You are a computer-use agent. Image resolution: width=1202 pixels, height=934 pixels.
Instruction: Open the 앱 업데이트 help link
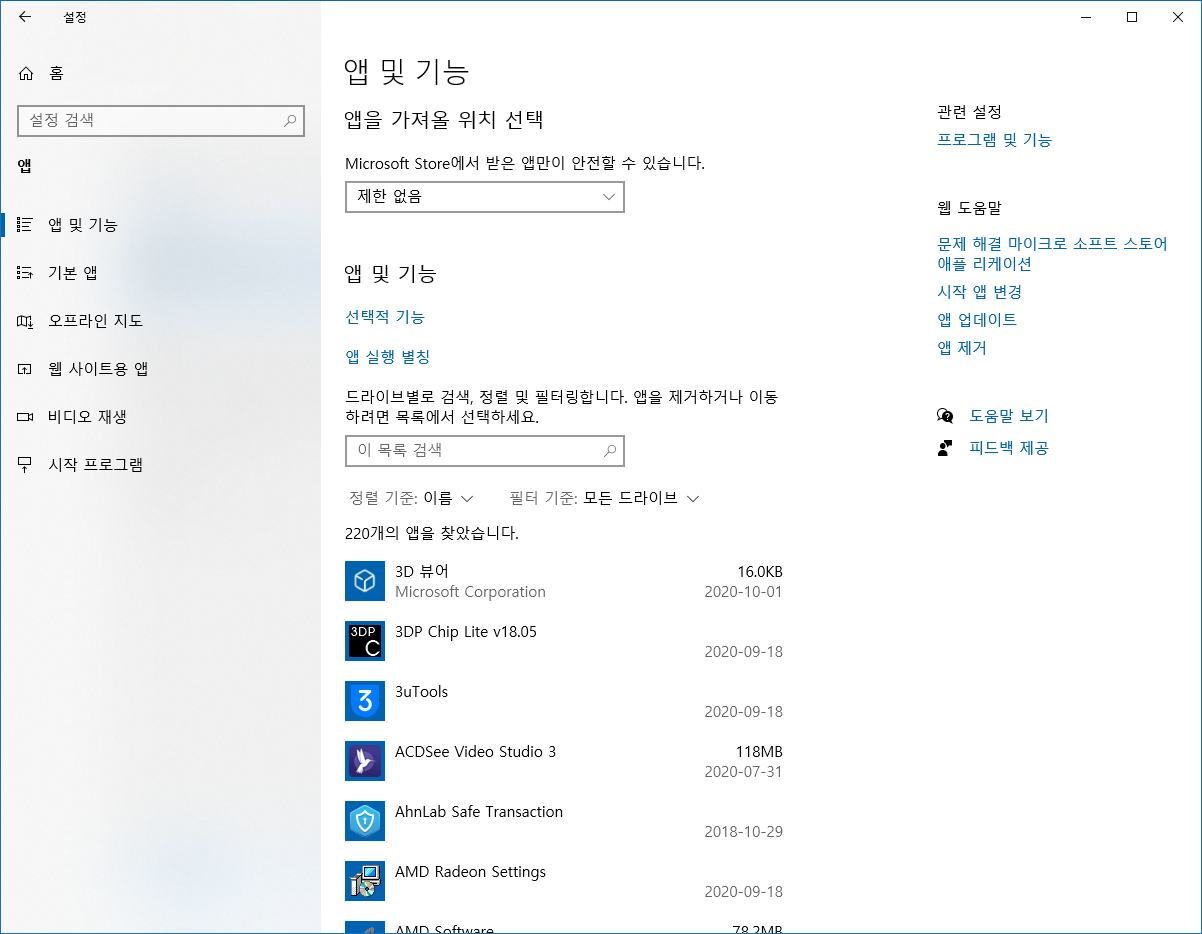pyautogui.click(x=977, y=320)
